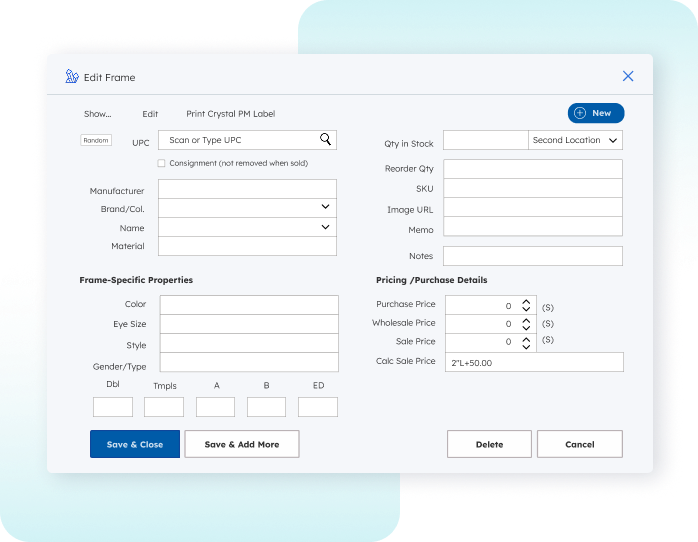Image resolution: width=698 pixels, height=542 pixels.
Task: Open the Show... menu
Action: tap(97, 114)
